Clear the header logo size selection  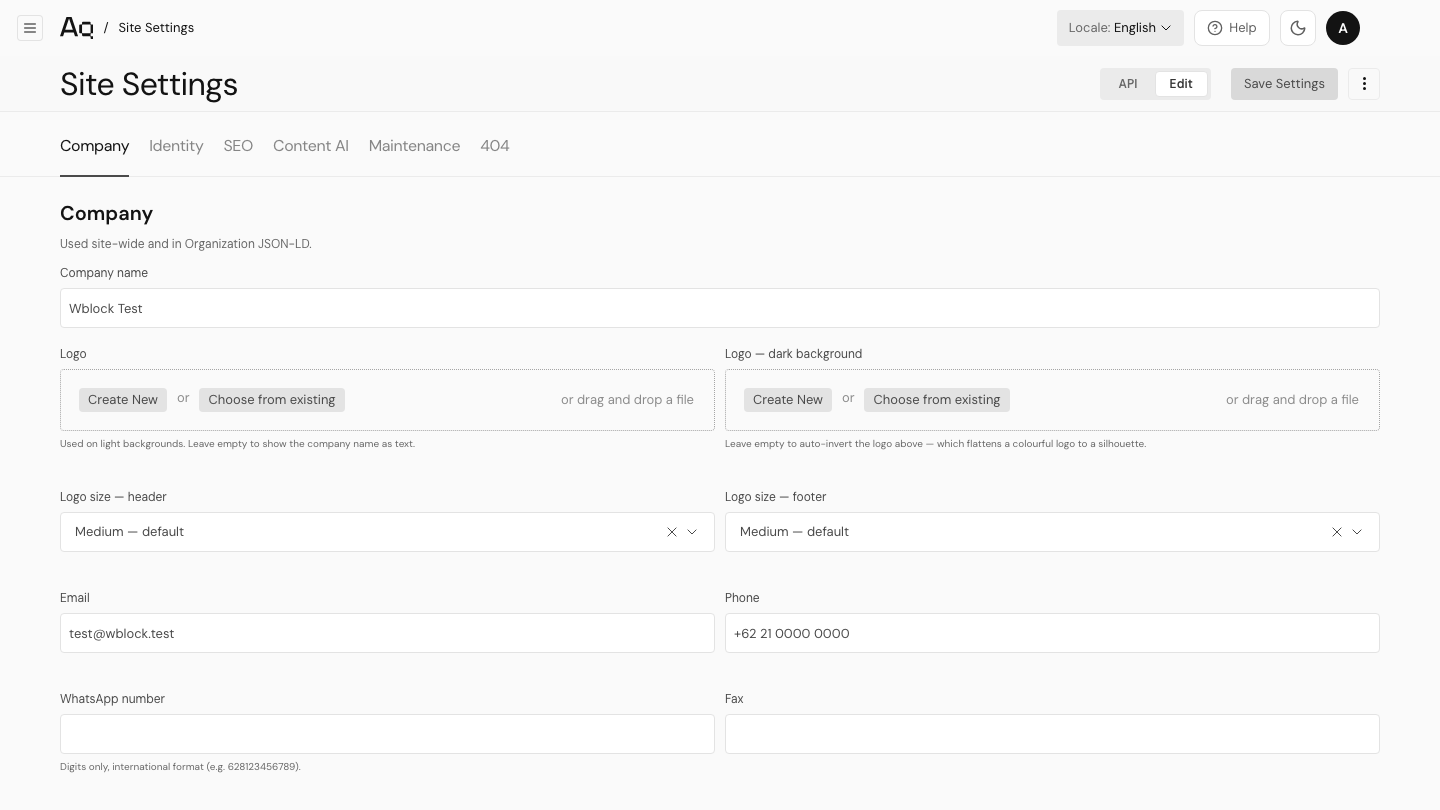coord(672,532)
